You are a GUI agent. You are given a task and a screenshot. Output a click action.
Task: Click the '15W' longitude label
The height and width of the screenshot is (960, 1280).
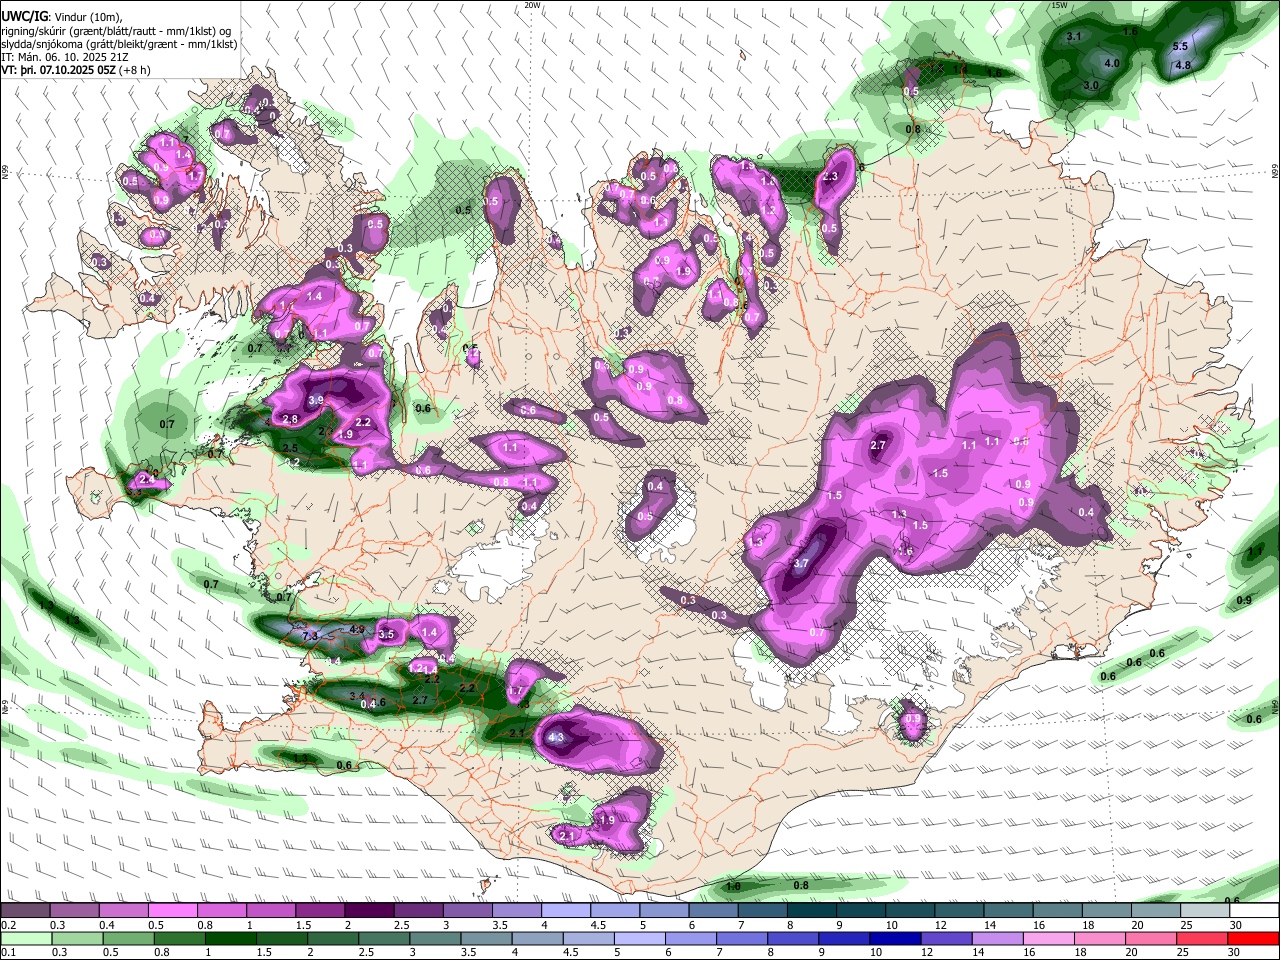coord(1060,5)
